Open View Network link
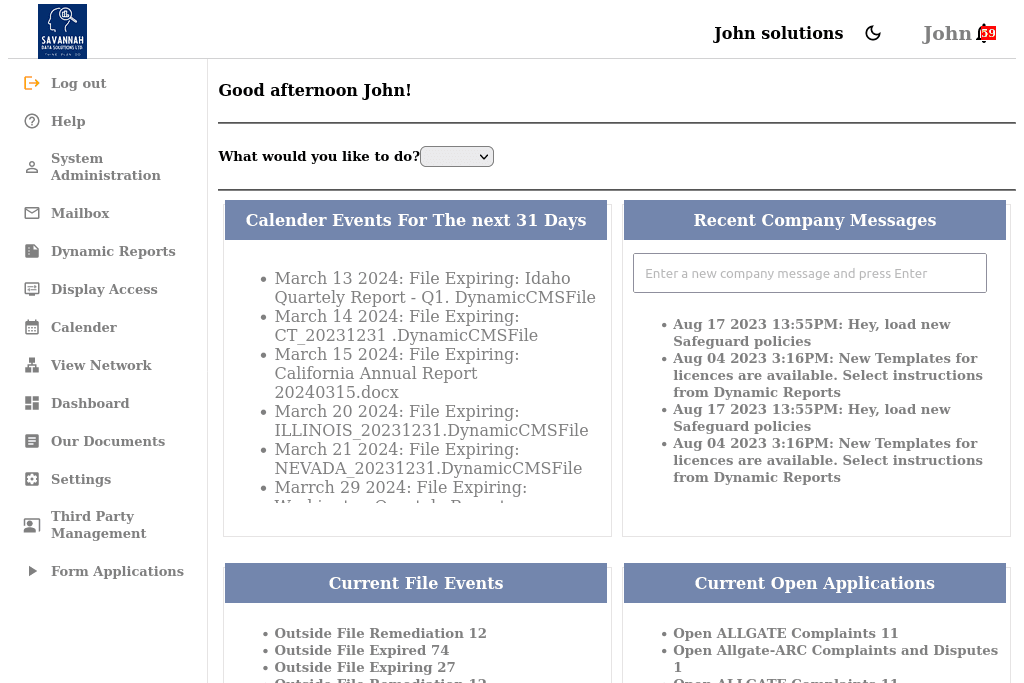This screenshot has width=1024, height=683. click(x=101, y=365)
